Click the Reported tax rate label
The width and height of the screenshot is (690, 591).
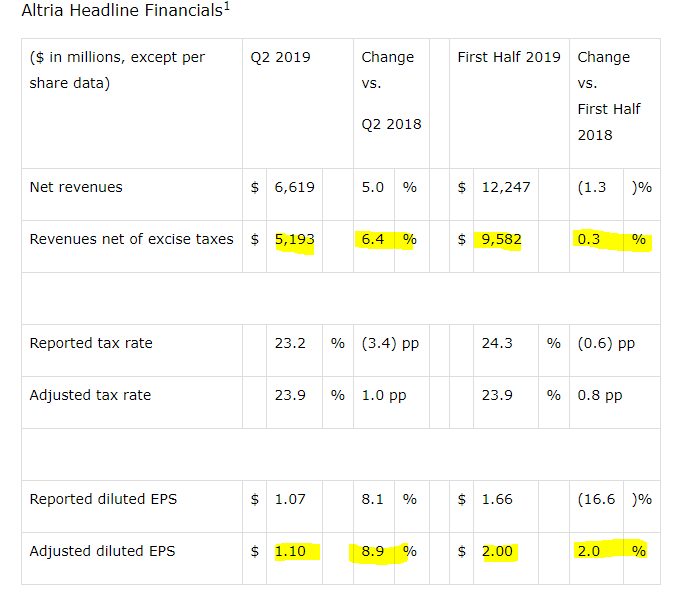pyautogui.click(x=91, y=343)
